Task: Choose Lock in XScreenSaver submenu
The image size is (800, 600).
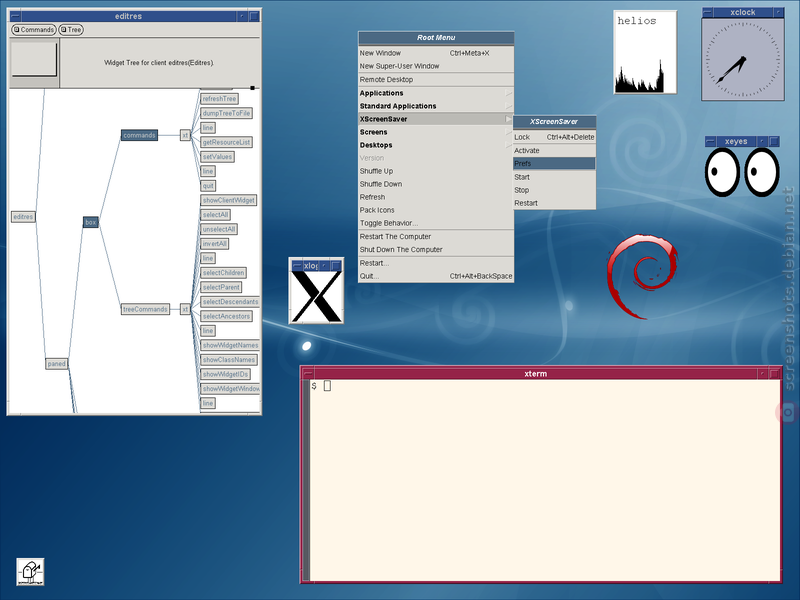Action: point(554,137)
